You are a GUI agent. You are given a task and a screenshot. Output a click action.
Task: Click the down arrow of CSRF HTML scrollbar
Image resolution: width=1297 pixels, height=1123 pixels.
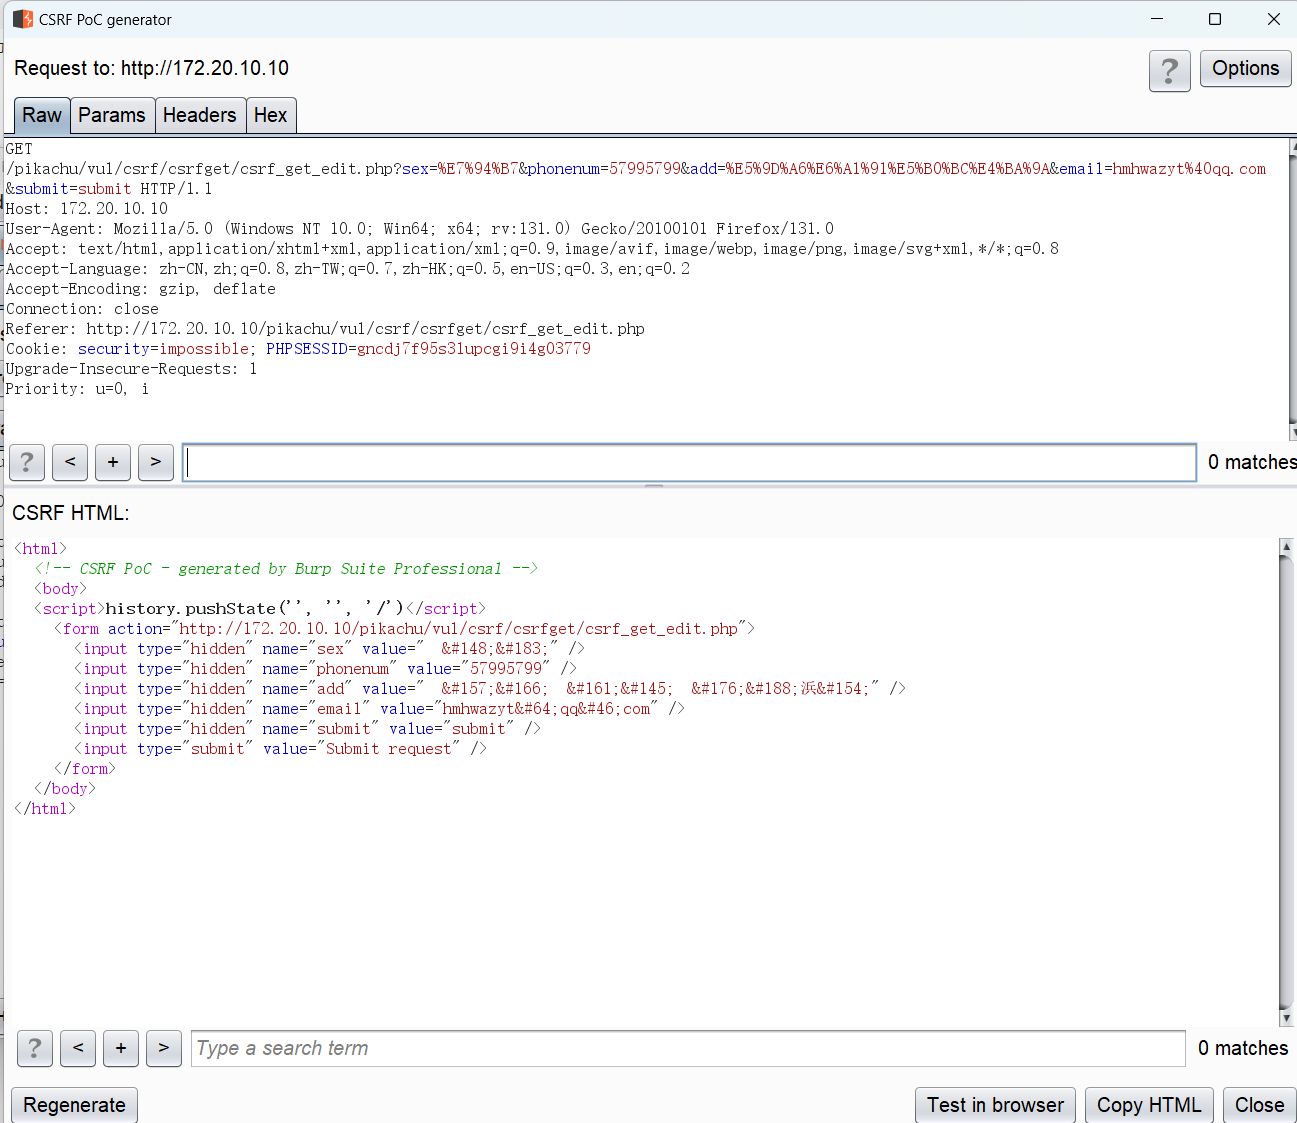pos(1286,1018)
